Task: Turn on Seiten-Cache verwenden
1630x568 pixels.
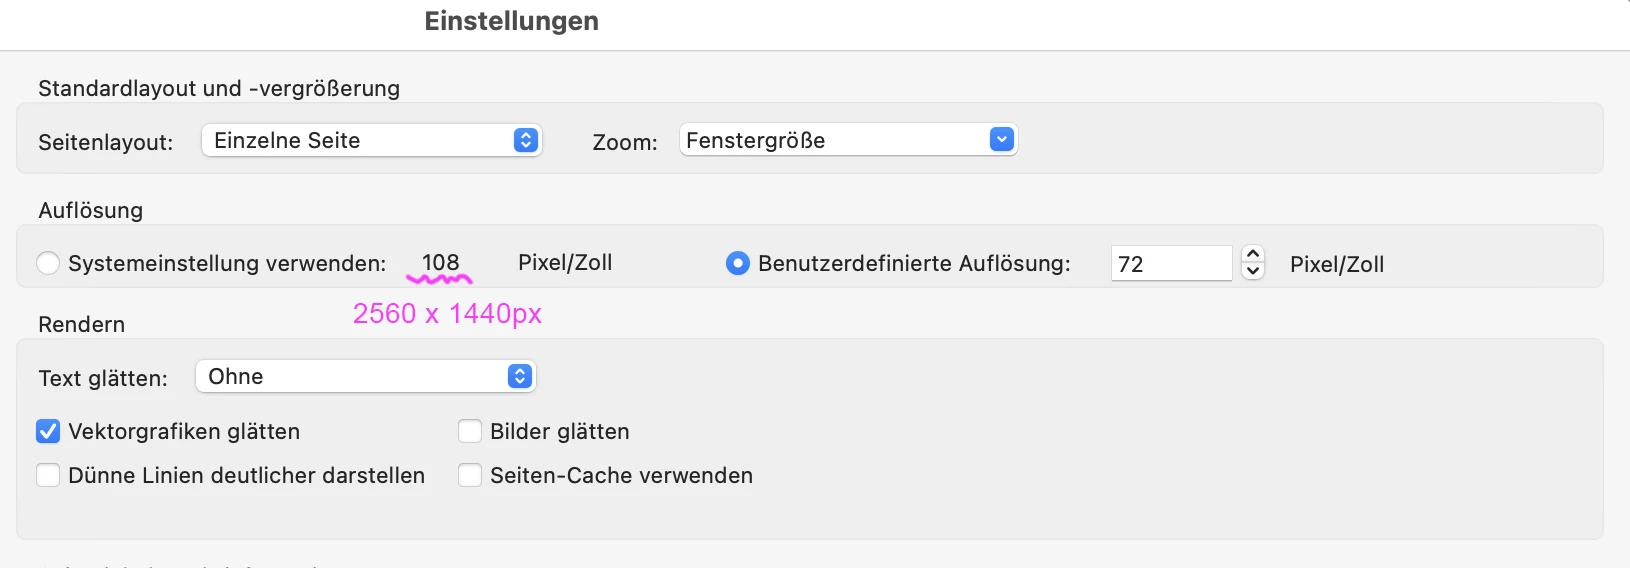Action: point(470,475)
